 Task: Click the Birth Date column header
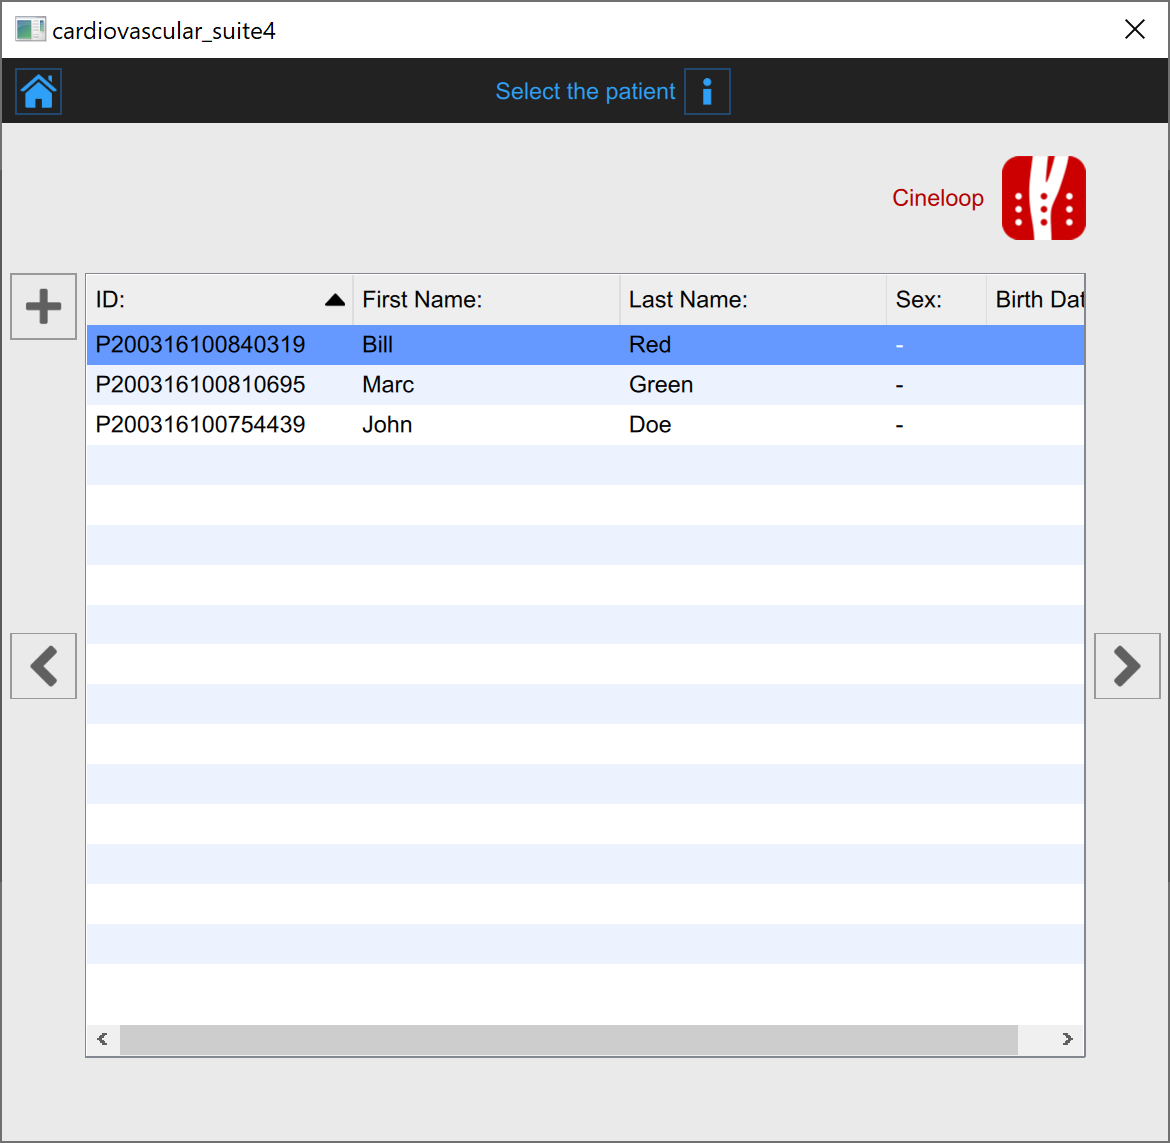pyautogui.click(x=1036, y=300)
